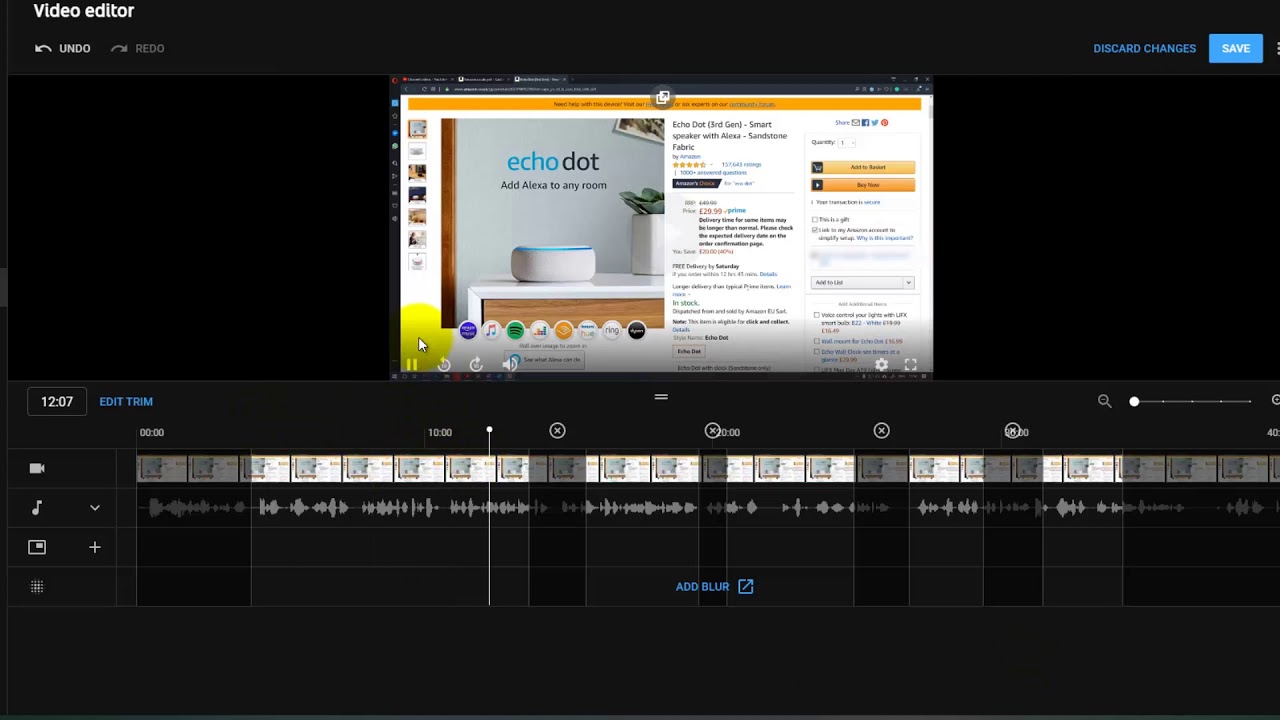The height and width of the screenshot is (720, 1280).
Task: Click first product thumbnail in preview
Action: click(x=417, y=129)
